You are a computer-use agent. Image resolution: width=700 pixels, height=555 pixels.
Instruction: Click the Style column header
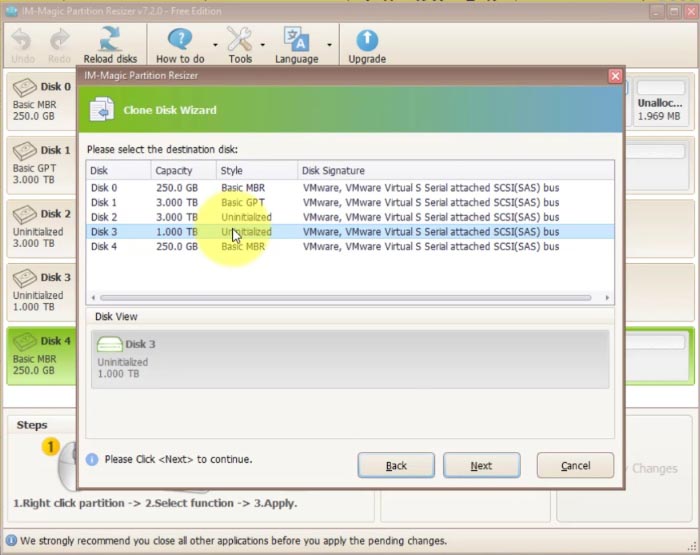click(257, 171)
